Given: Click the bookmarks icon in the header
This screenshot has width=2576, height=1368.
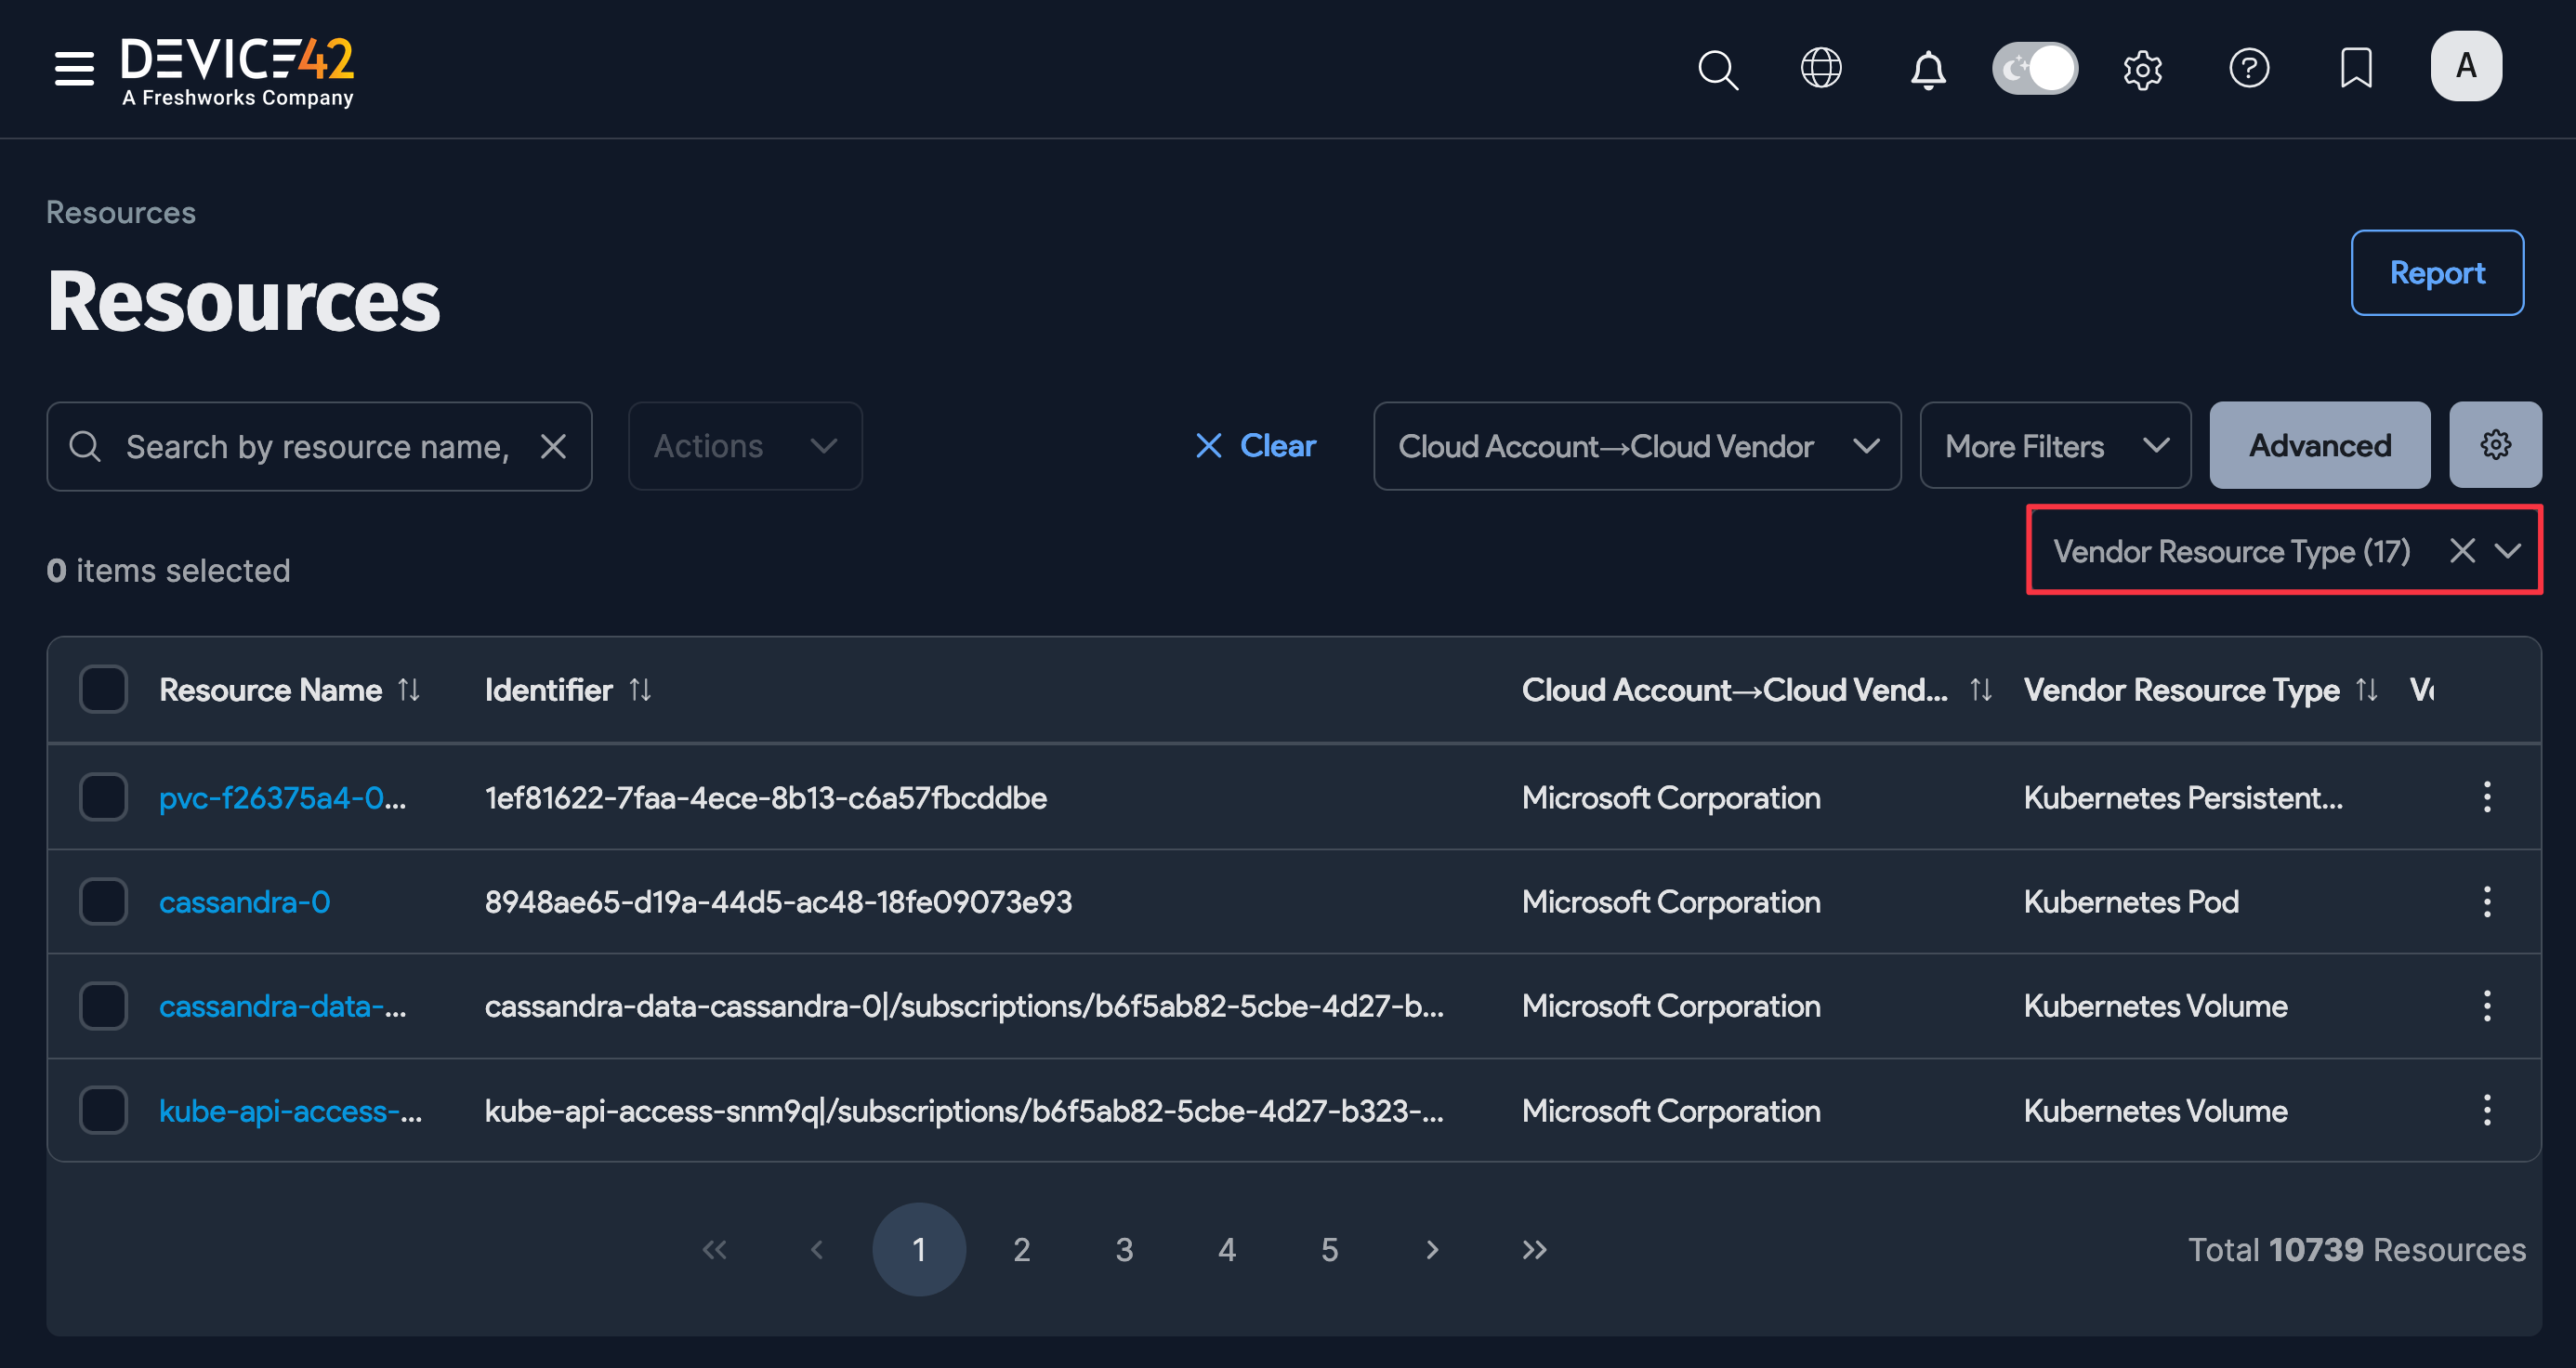Looking at the screenshot, I should click(x=2356, y=68).
